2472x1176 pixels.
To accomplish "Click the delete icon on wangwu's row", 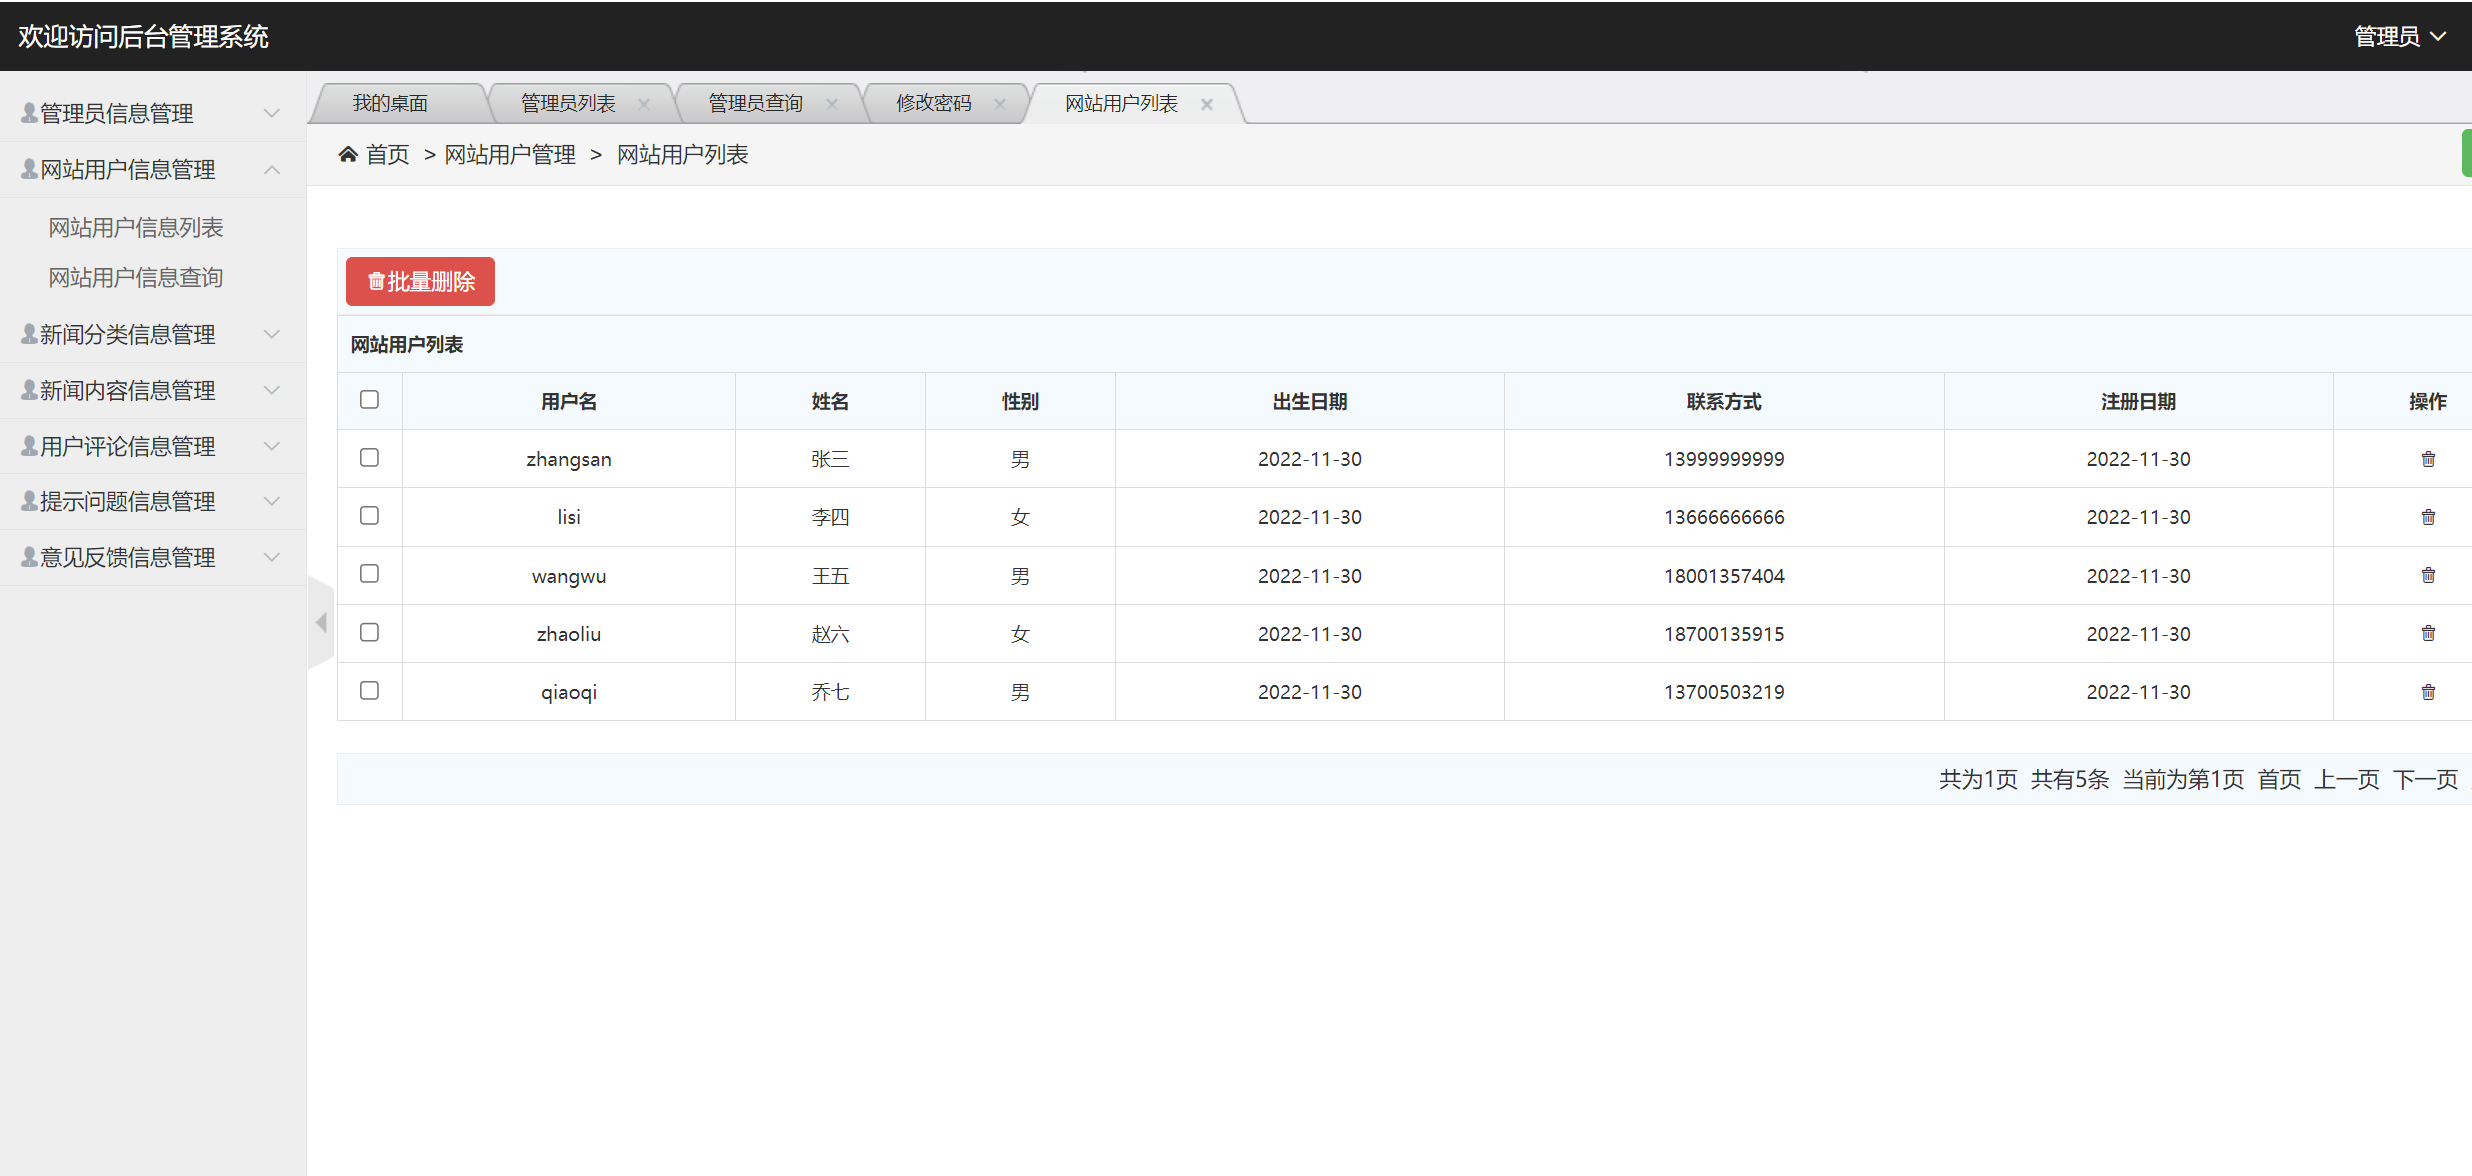I will pos(2428,574).
